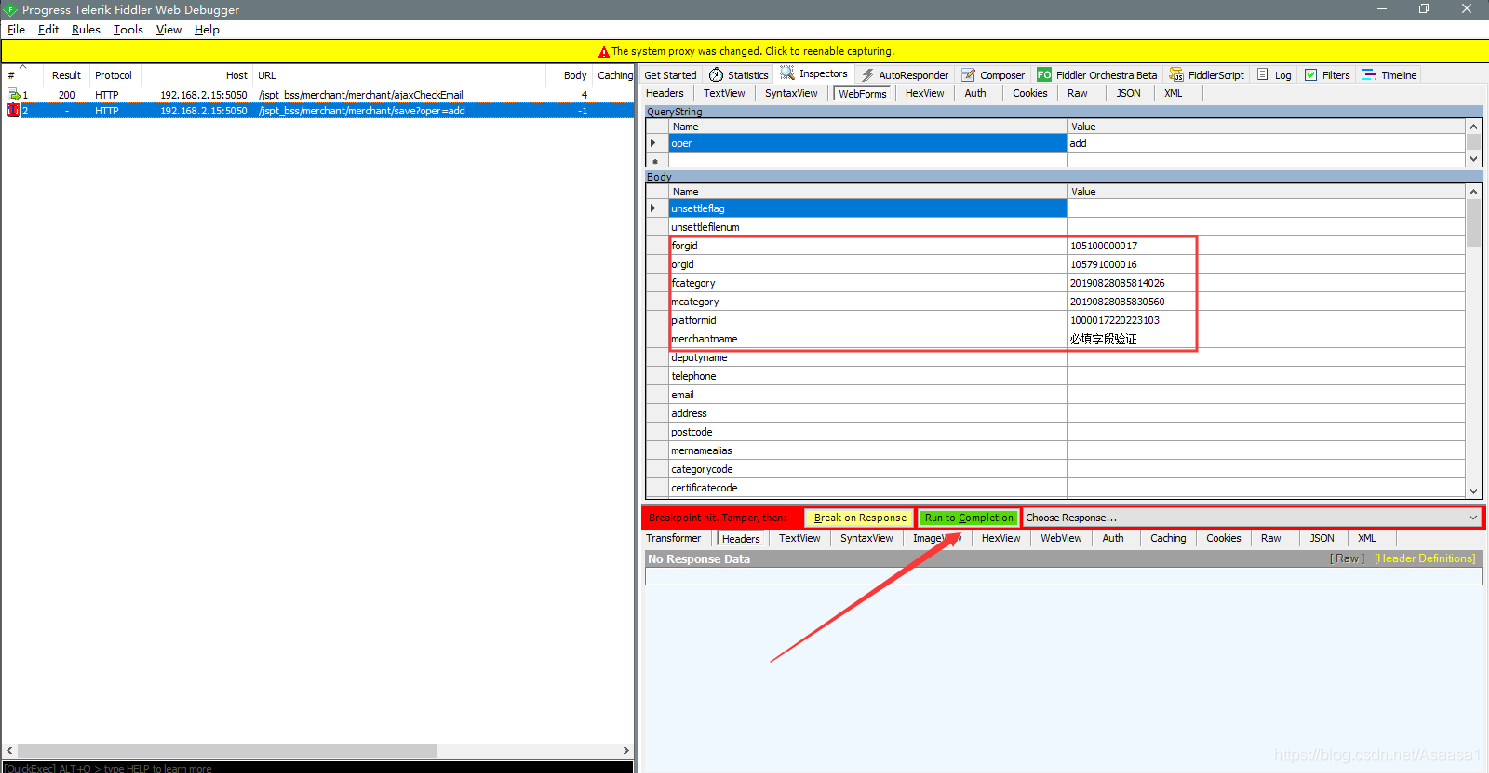1489x773 pixels.
Task: Open response ImageView tab
Action: (x=937, y=538)
